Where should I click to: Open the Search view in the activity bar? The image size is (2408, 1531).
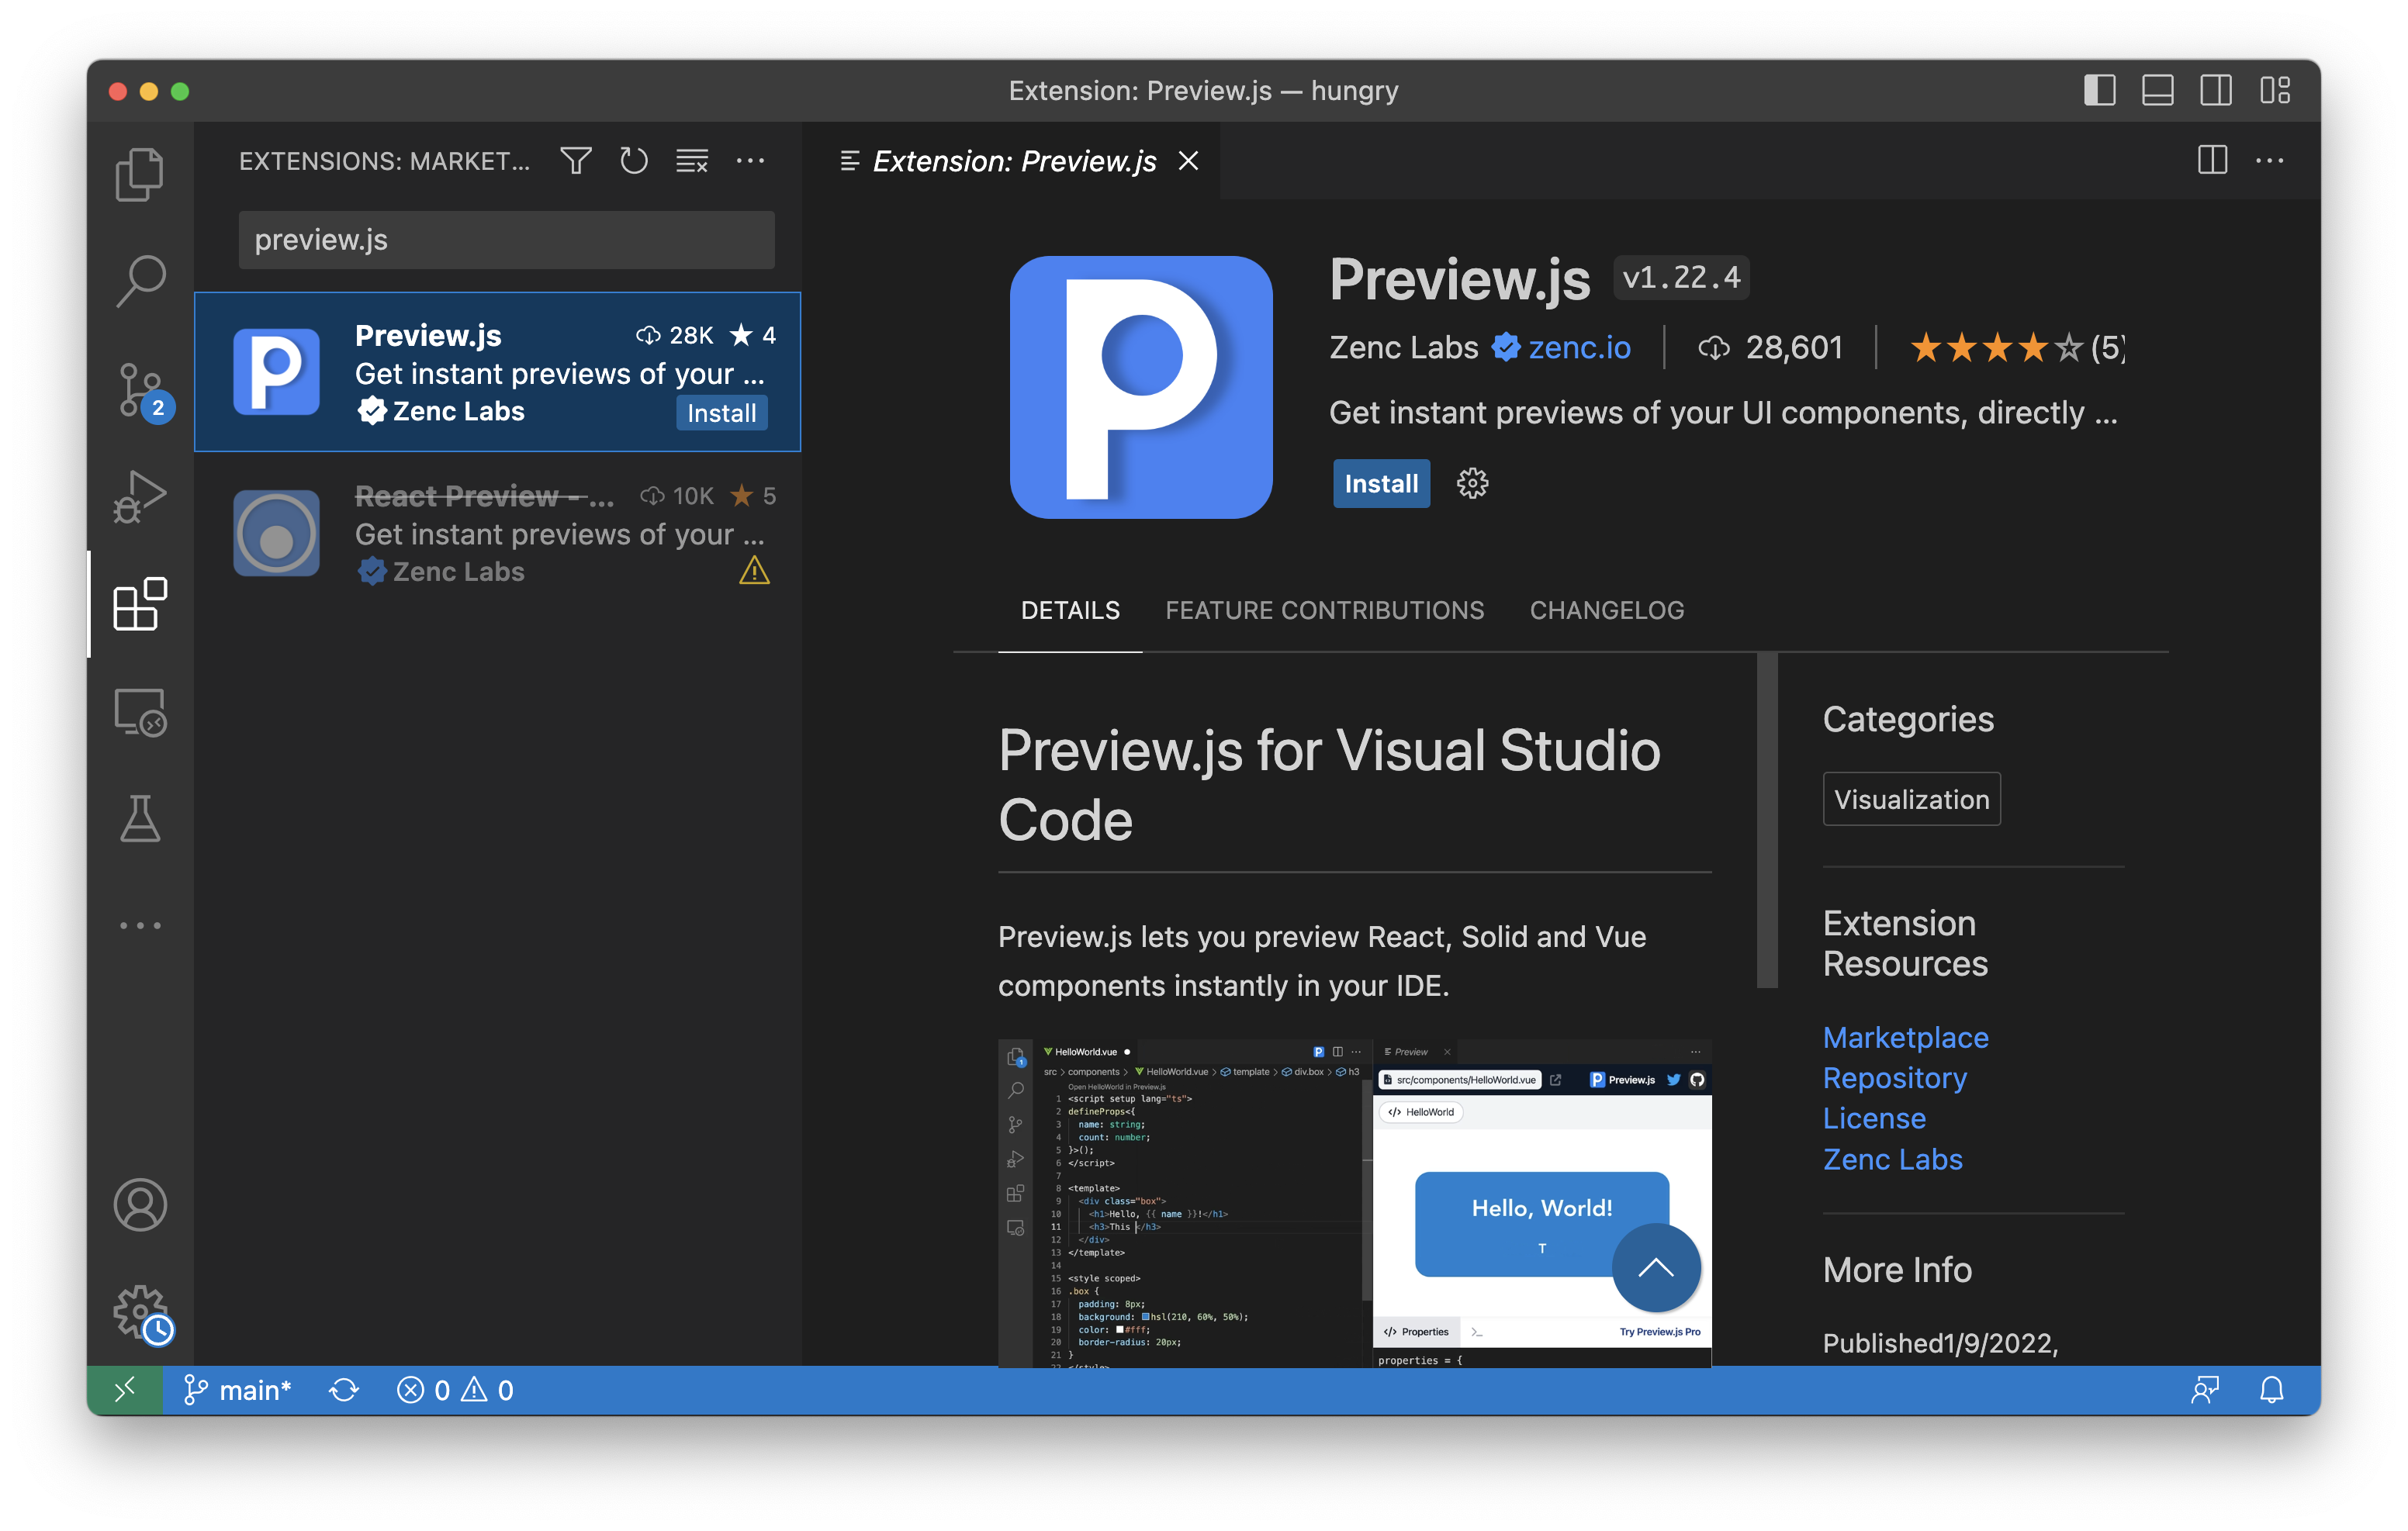click(140, 279)
